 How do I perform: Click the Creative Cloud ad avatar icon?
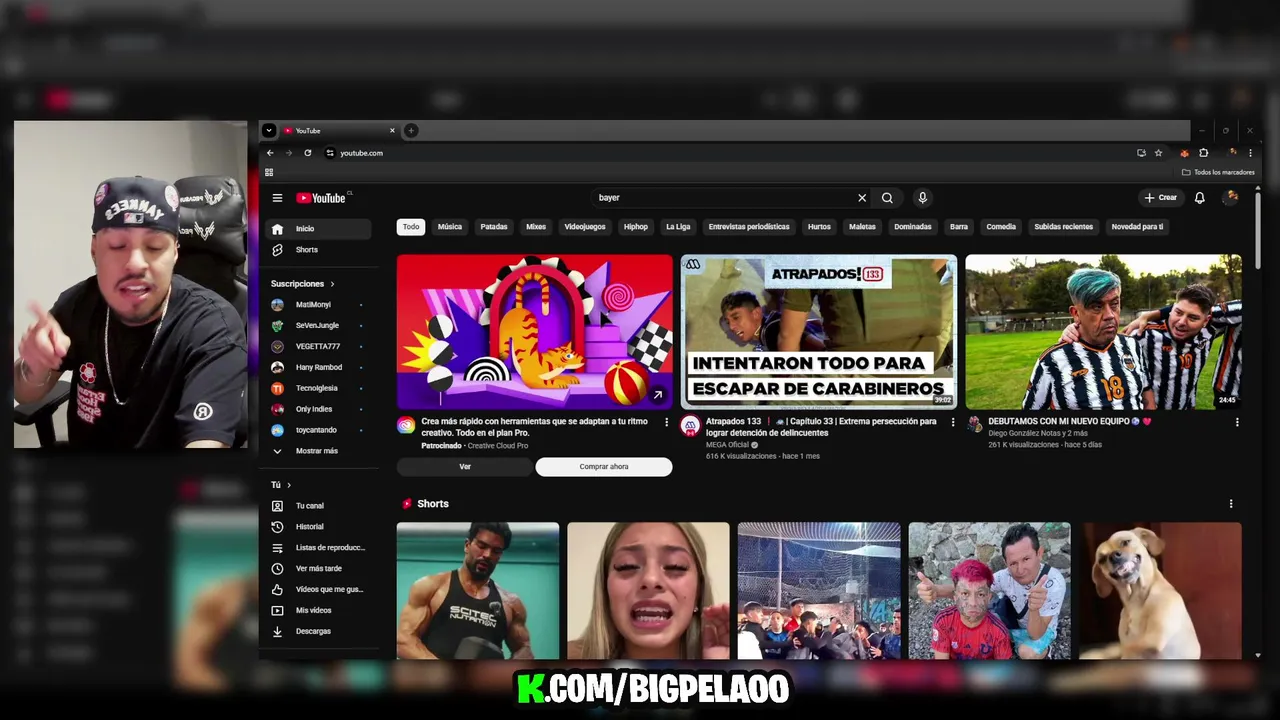[406, 426]
